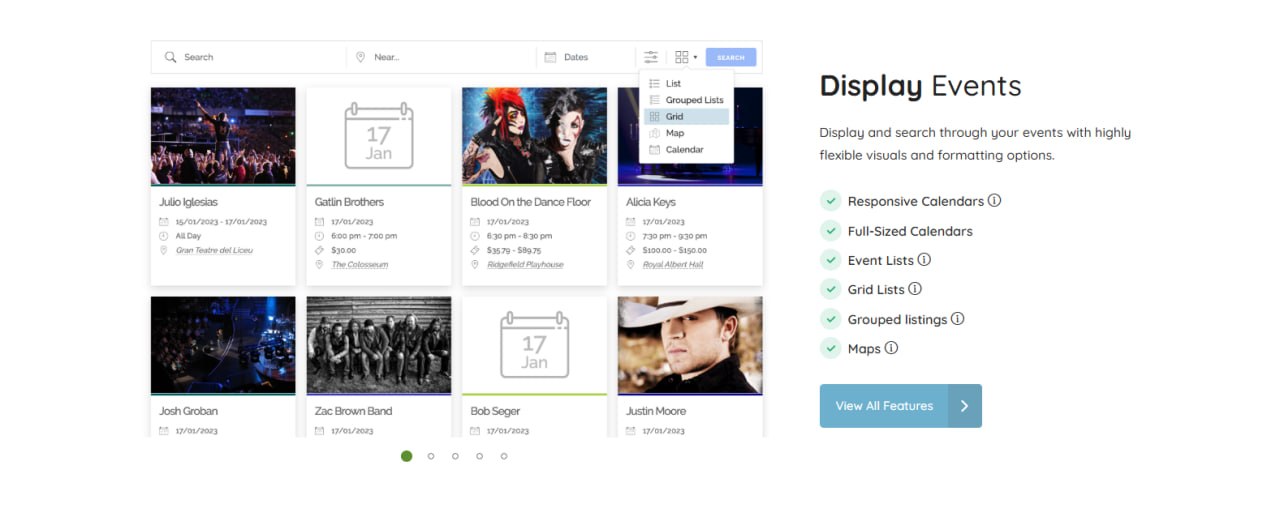The image size is (1280, 521).
Task: Click the Zac Brown Band title text
Action: (x=353, y=411)
